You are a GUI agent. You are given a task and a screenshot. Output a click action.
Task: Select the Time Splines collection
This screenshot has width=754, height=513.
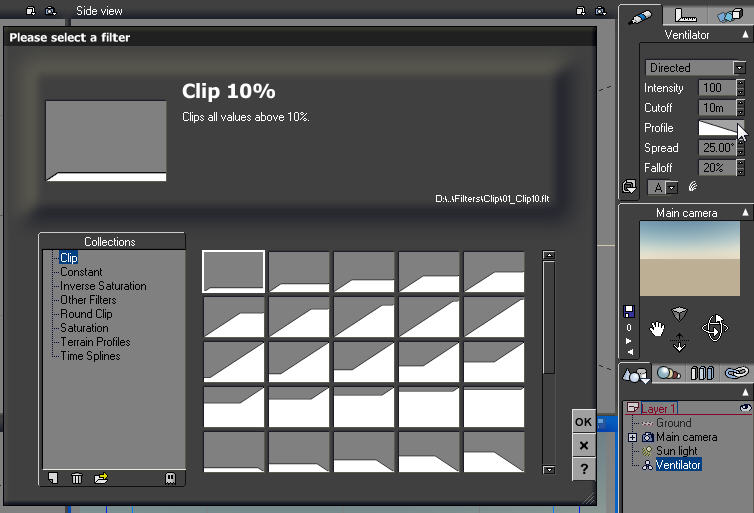pyautogui.click(x=90, y=355)
